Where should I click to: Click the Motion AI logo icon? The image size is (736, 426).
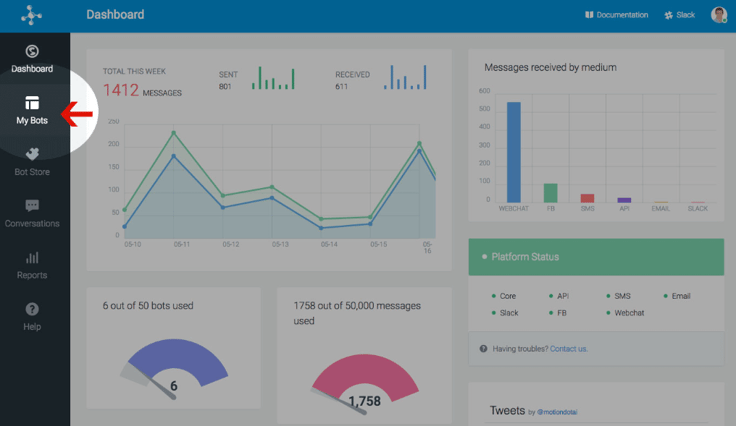[x=31, y=15]
